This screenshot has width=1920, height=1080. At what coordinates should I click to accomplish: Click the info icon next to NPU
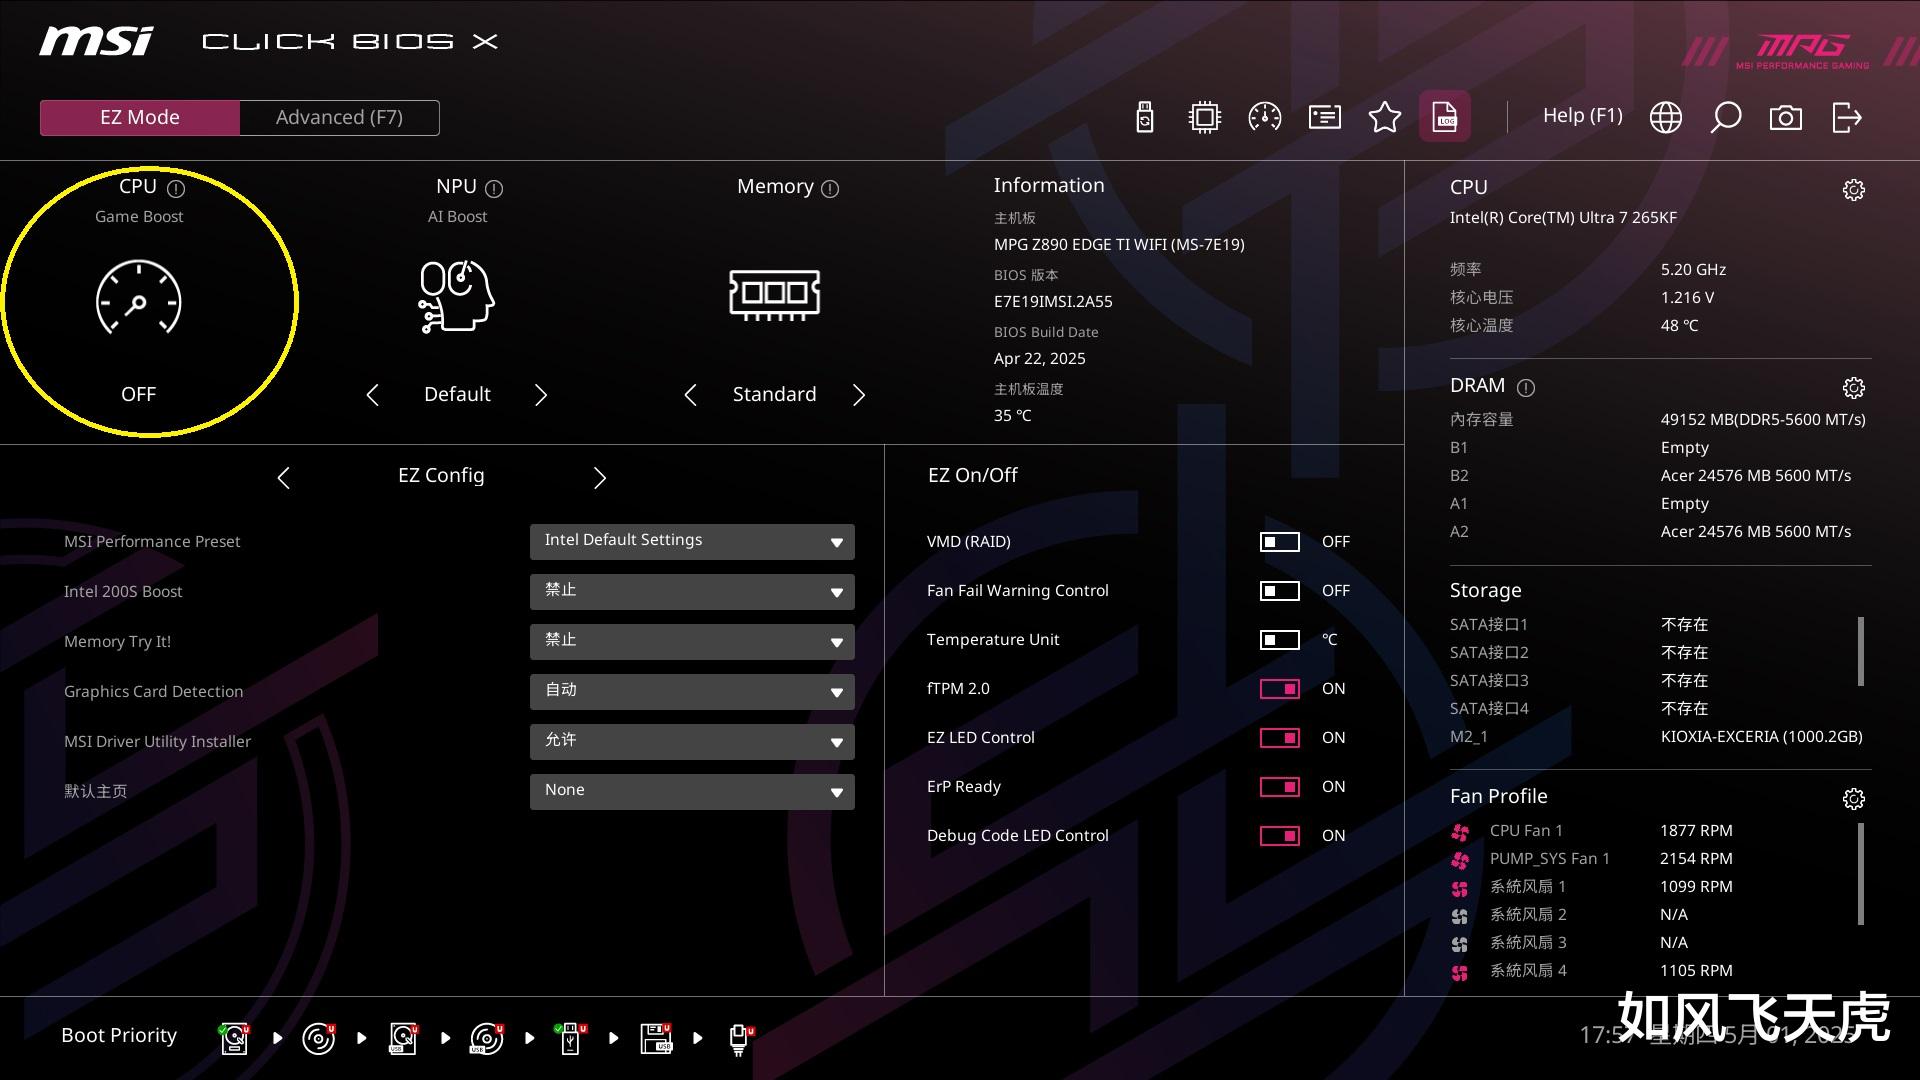(494, 188)
